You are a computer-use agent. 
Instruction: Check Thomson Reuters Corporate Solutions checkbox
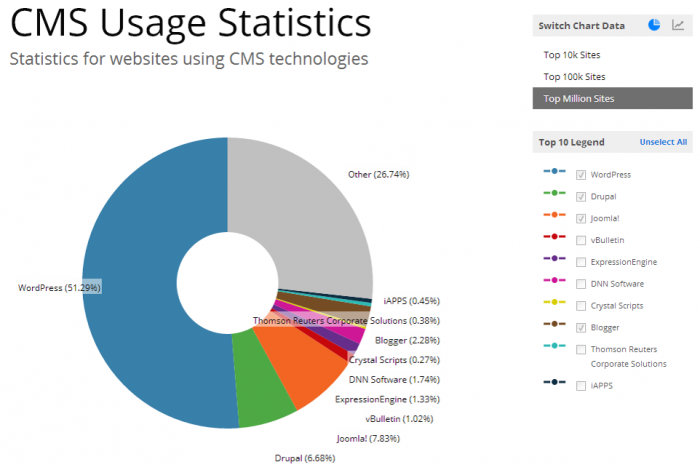[581, 349]
